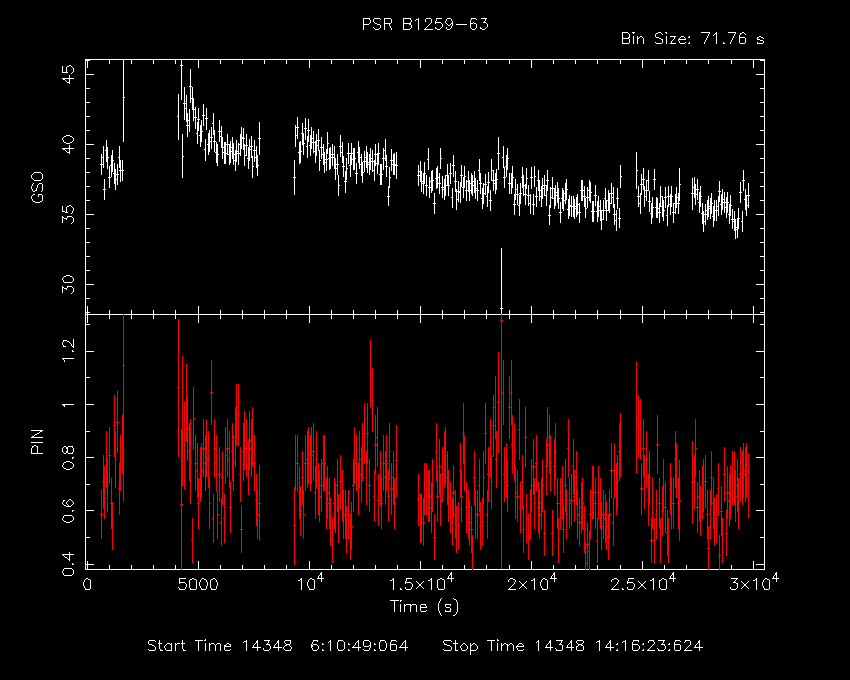Click the x-axis tick label 2.5×10^4
Viewport: 850px width, 680px height.
click(643, 582)
